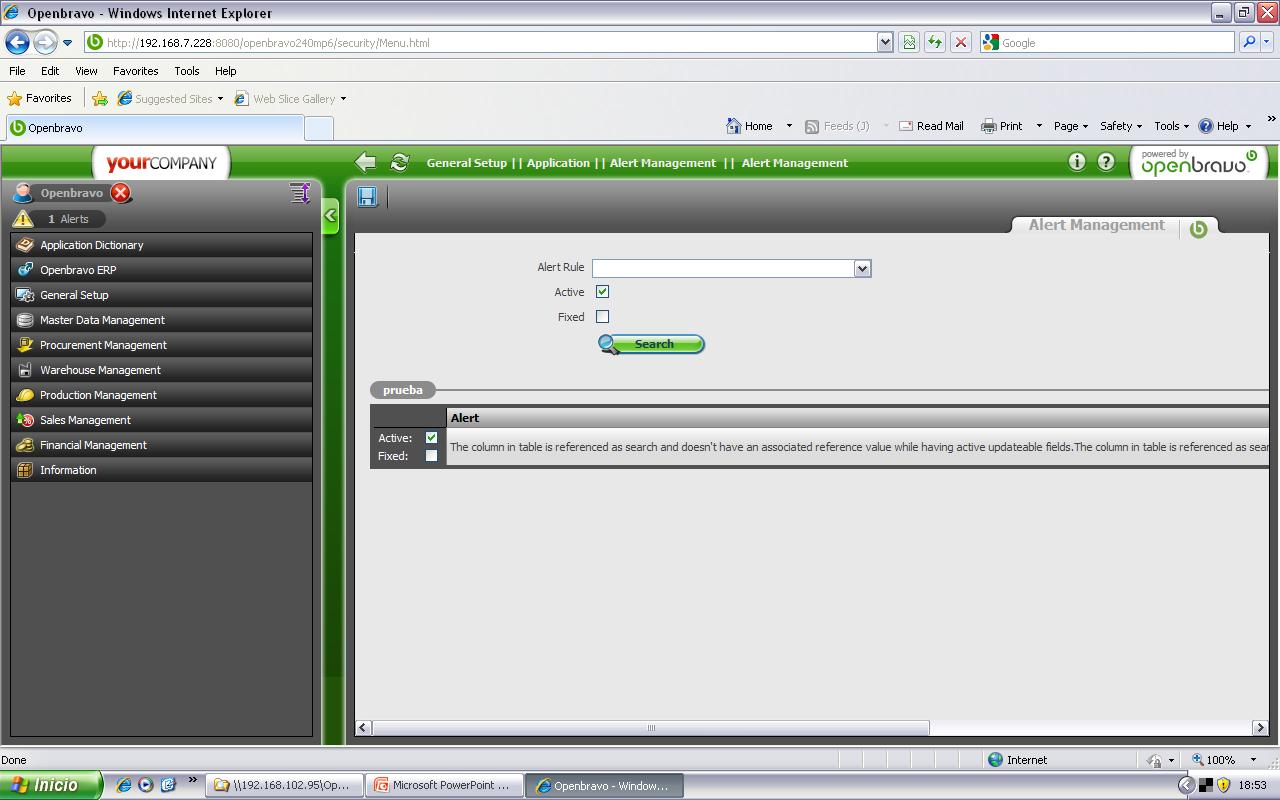The image size is (1280, 800).
Task: Collapse the left menu panel
Action: (x=331, y=216)
